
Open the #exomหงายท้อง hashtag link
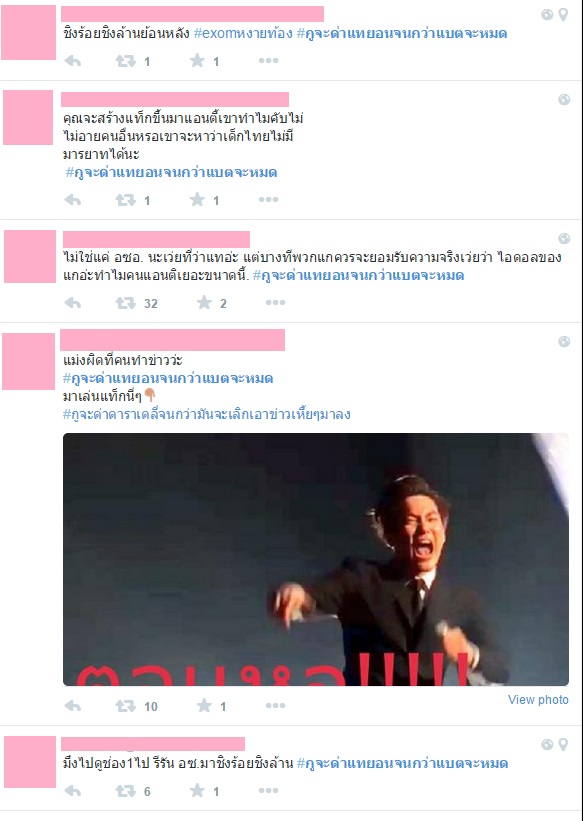pos(243,34)
